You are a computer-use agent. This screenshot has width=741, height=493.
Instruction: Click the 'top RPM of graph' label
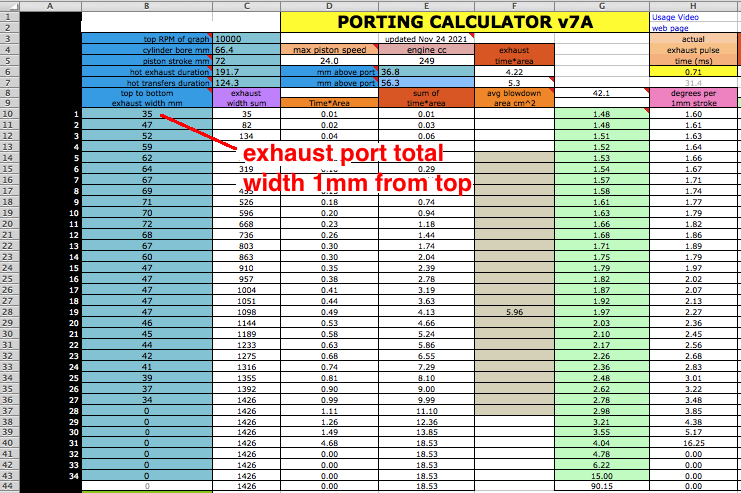click(147, 39)
